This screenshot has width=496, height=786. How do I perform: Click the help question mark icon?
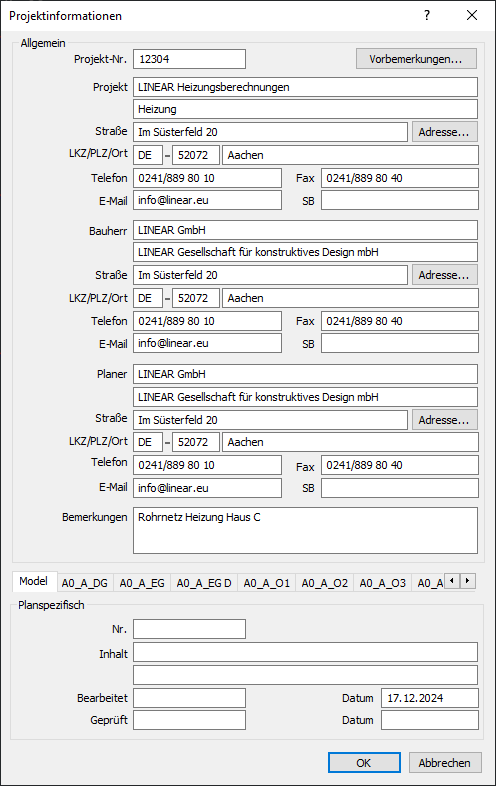(x=427, y=15)
